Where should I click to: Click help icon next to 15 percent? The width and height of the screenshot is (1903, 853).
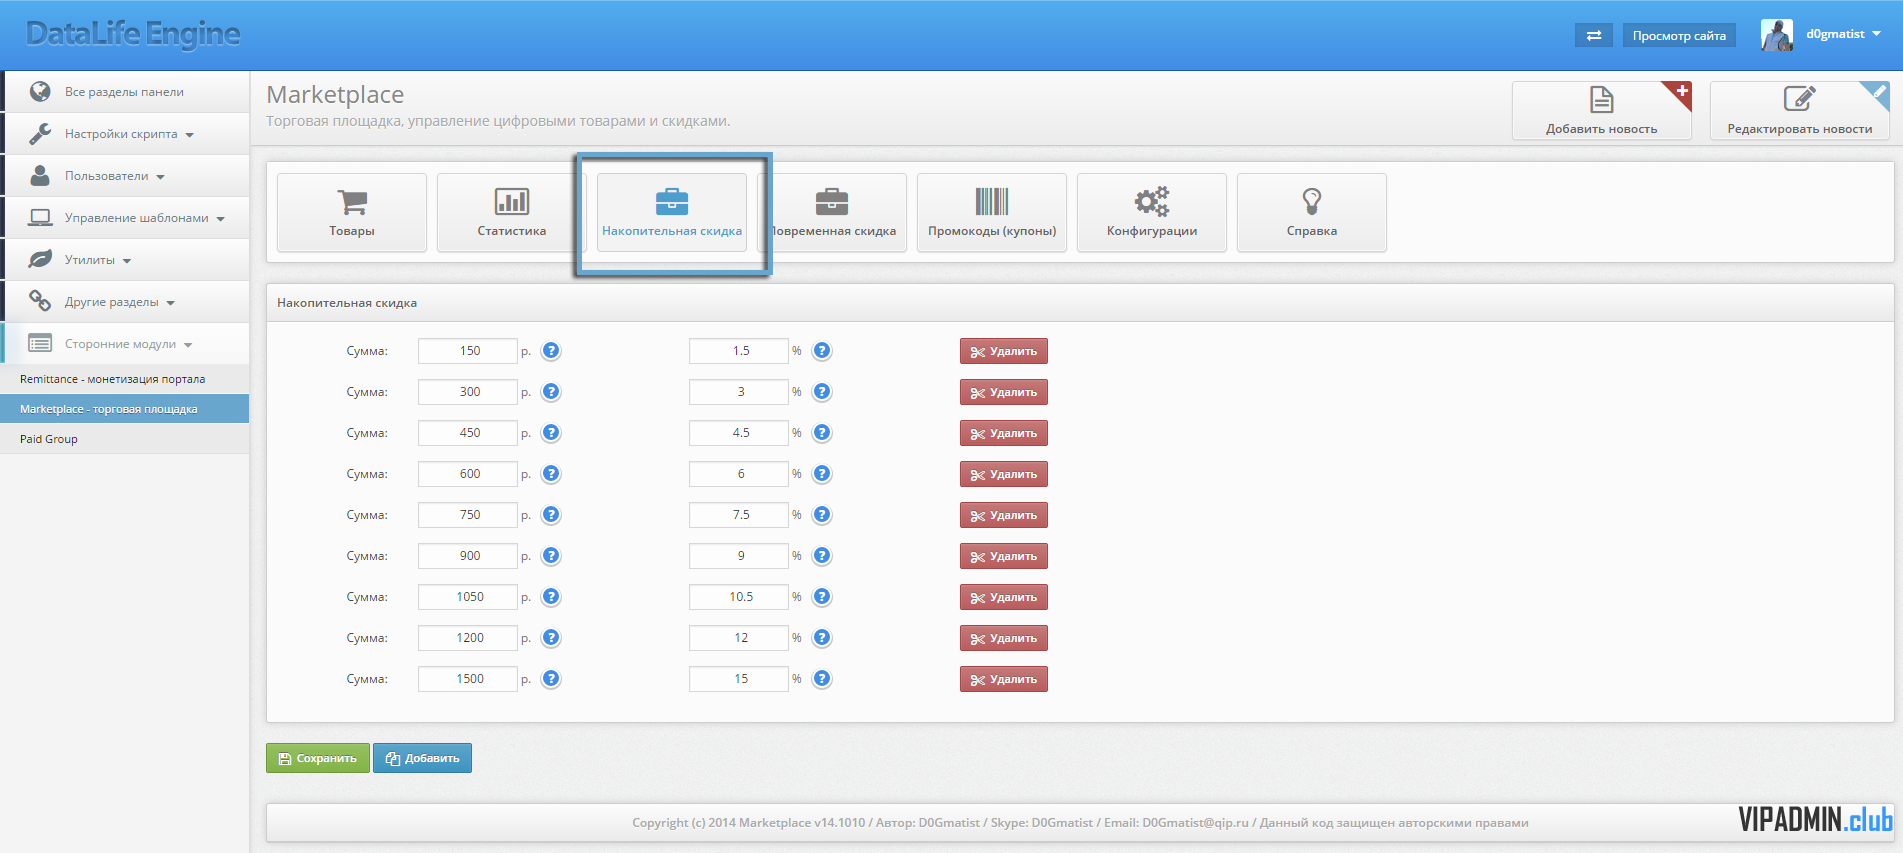pyautogui.click(x=822, y=679)
